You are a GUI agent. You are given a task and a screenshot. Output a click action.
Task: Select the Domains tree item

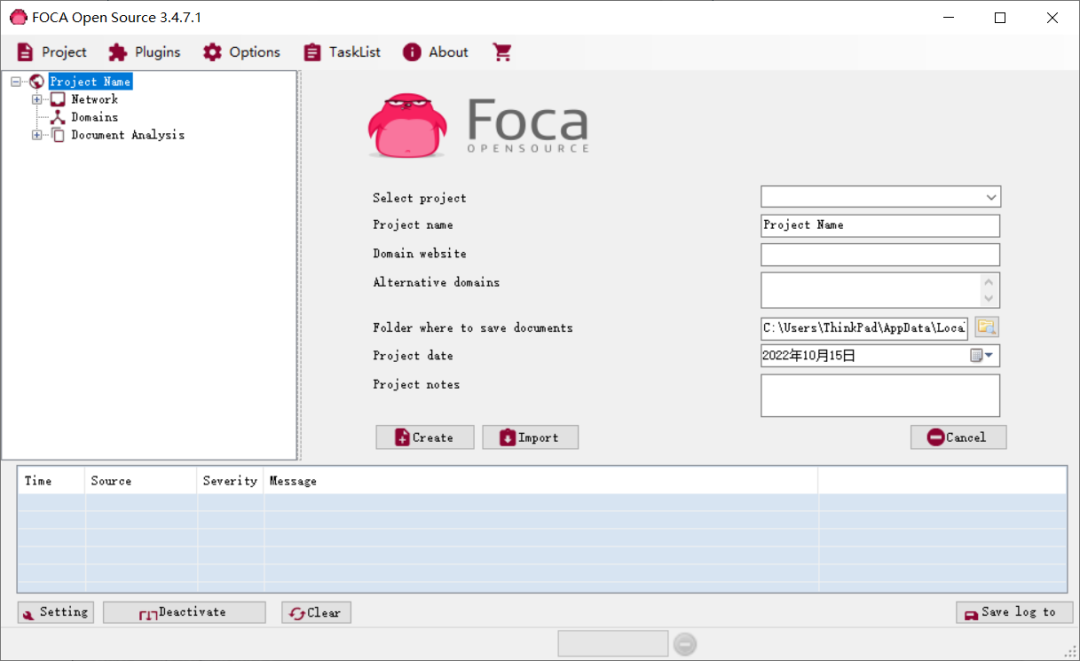[94, 118]
